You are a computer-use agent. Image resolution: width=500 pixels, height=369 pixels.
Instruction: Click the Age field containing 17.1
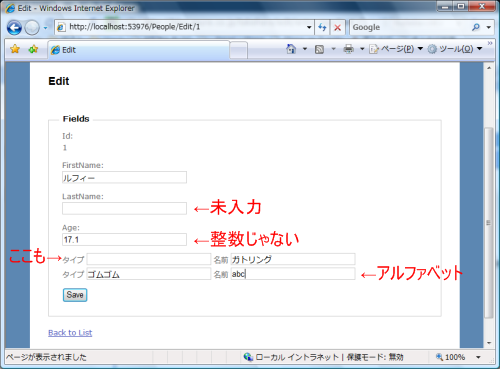coord(124,239)
